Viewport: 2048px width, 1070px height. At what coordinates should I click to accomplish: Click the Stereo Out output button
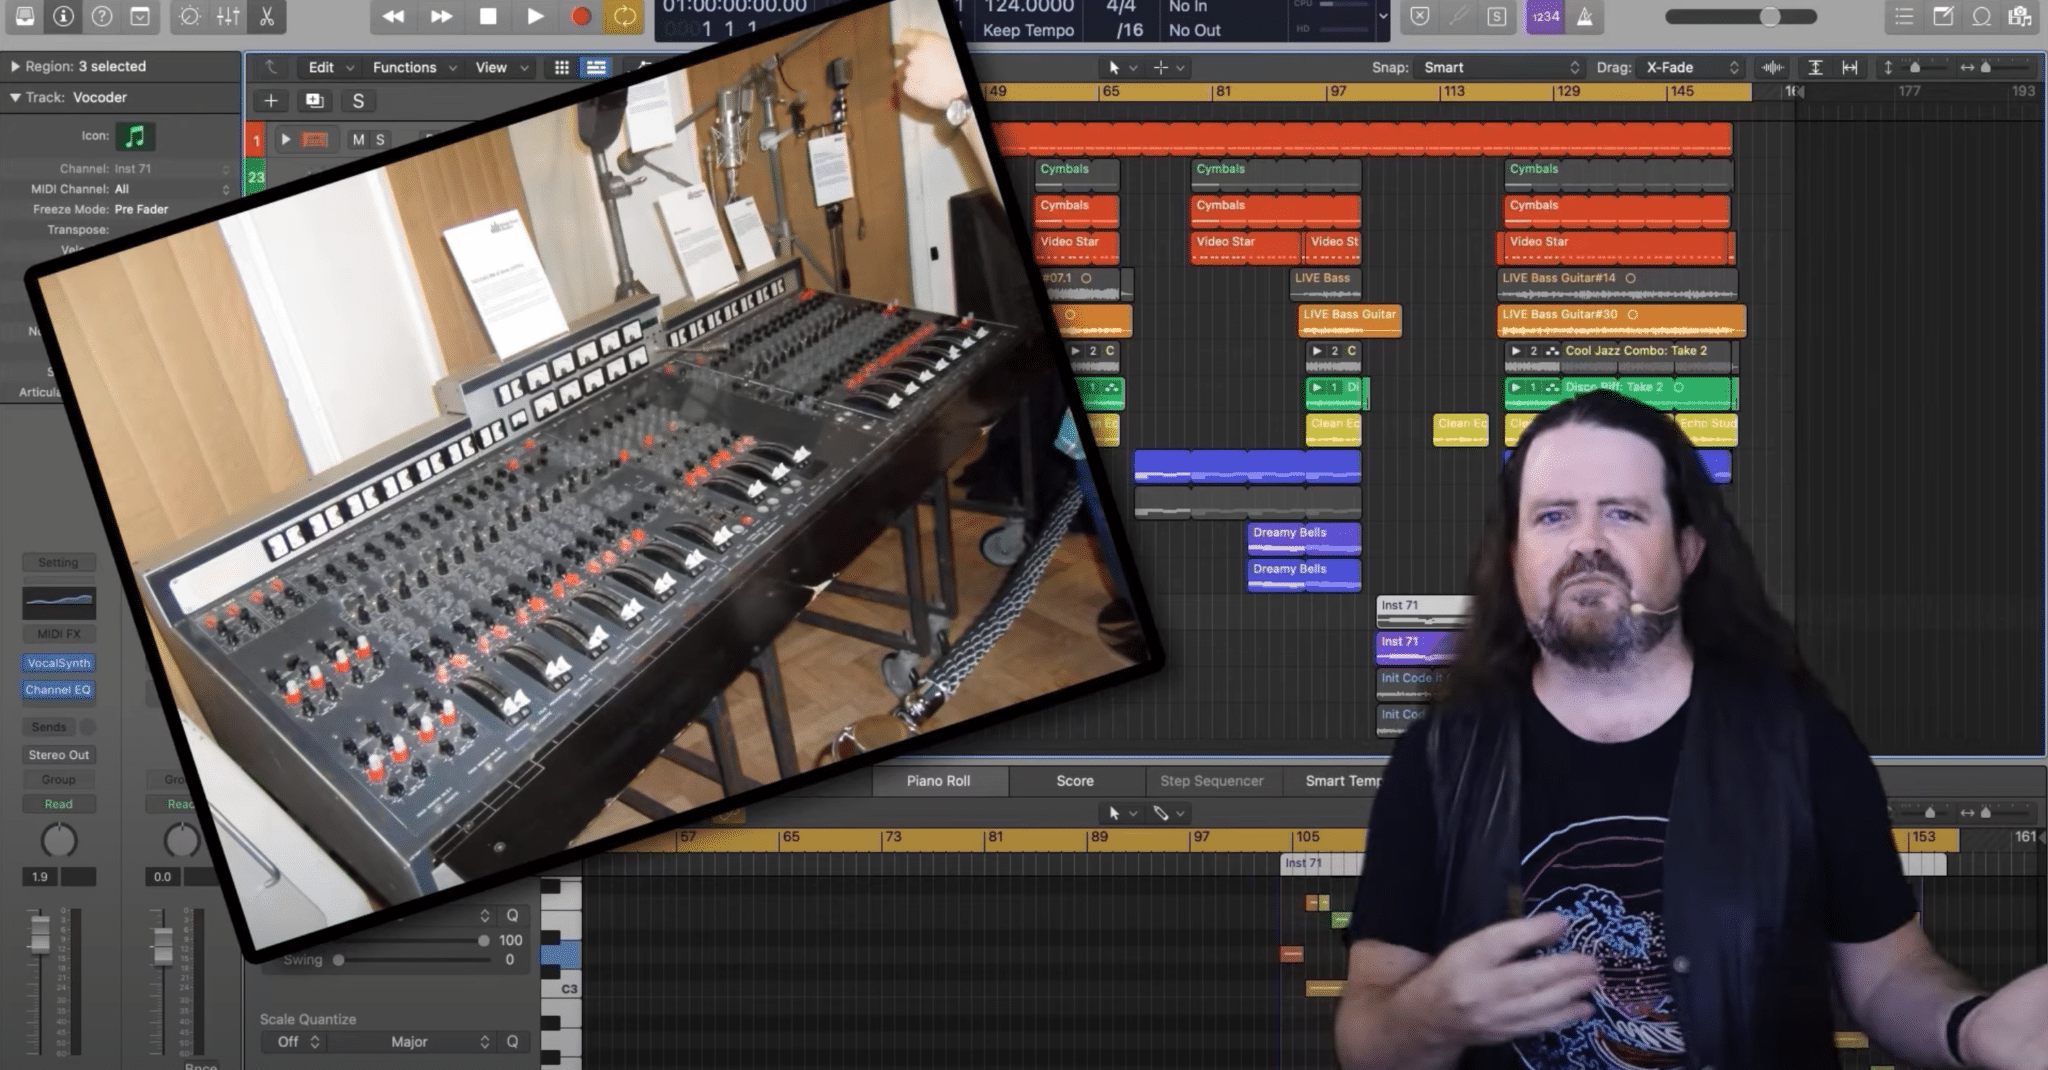click(x=59, y=755)
